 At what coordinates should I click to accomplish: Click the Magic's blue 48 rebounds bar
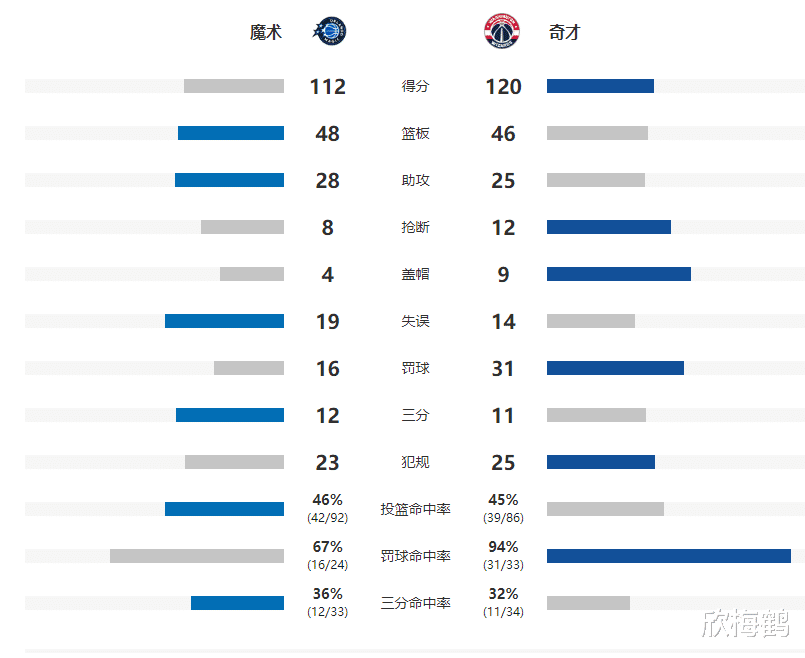coord(231,133)
